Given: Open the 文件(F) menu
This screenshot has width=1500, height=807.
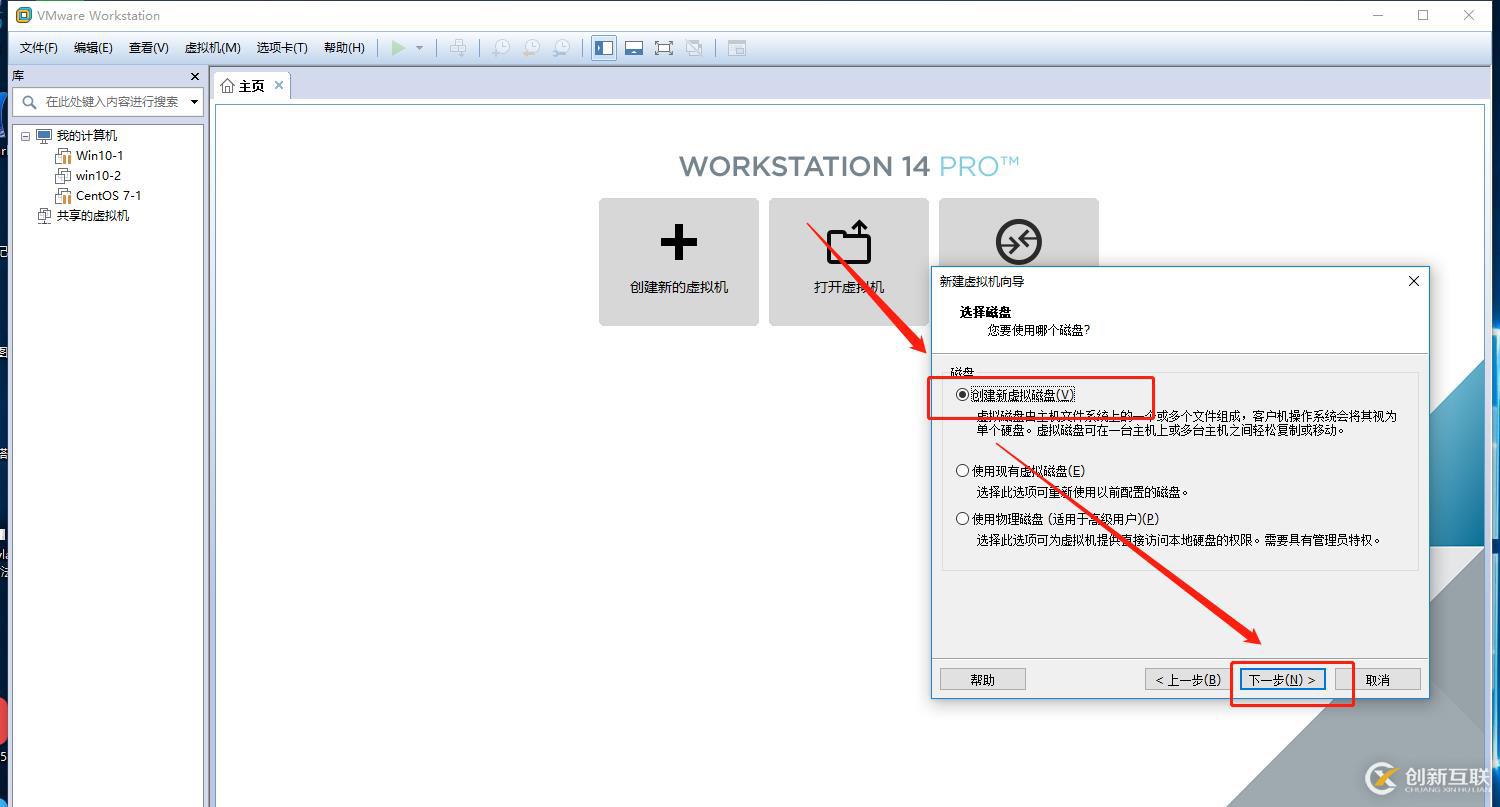Looking at the screenshot, I should point(39,48).
